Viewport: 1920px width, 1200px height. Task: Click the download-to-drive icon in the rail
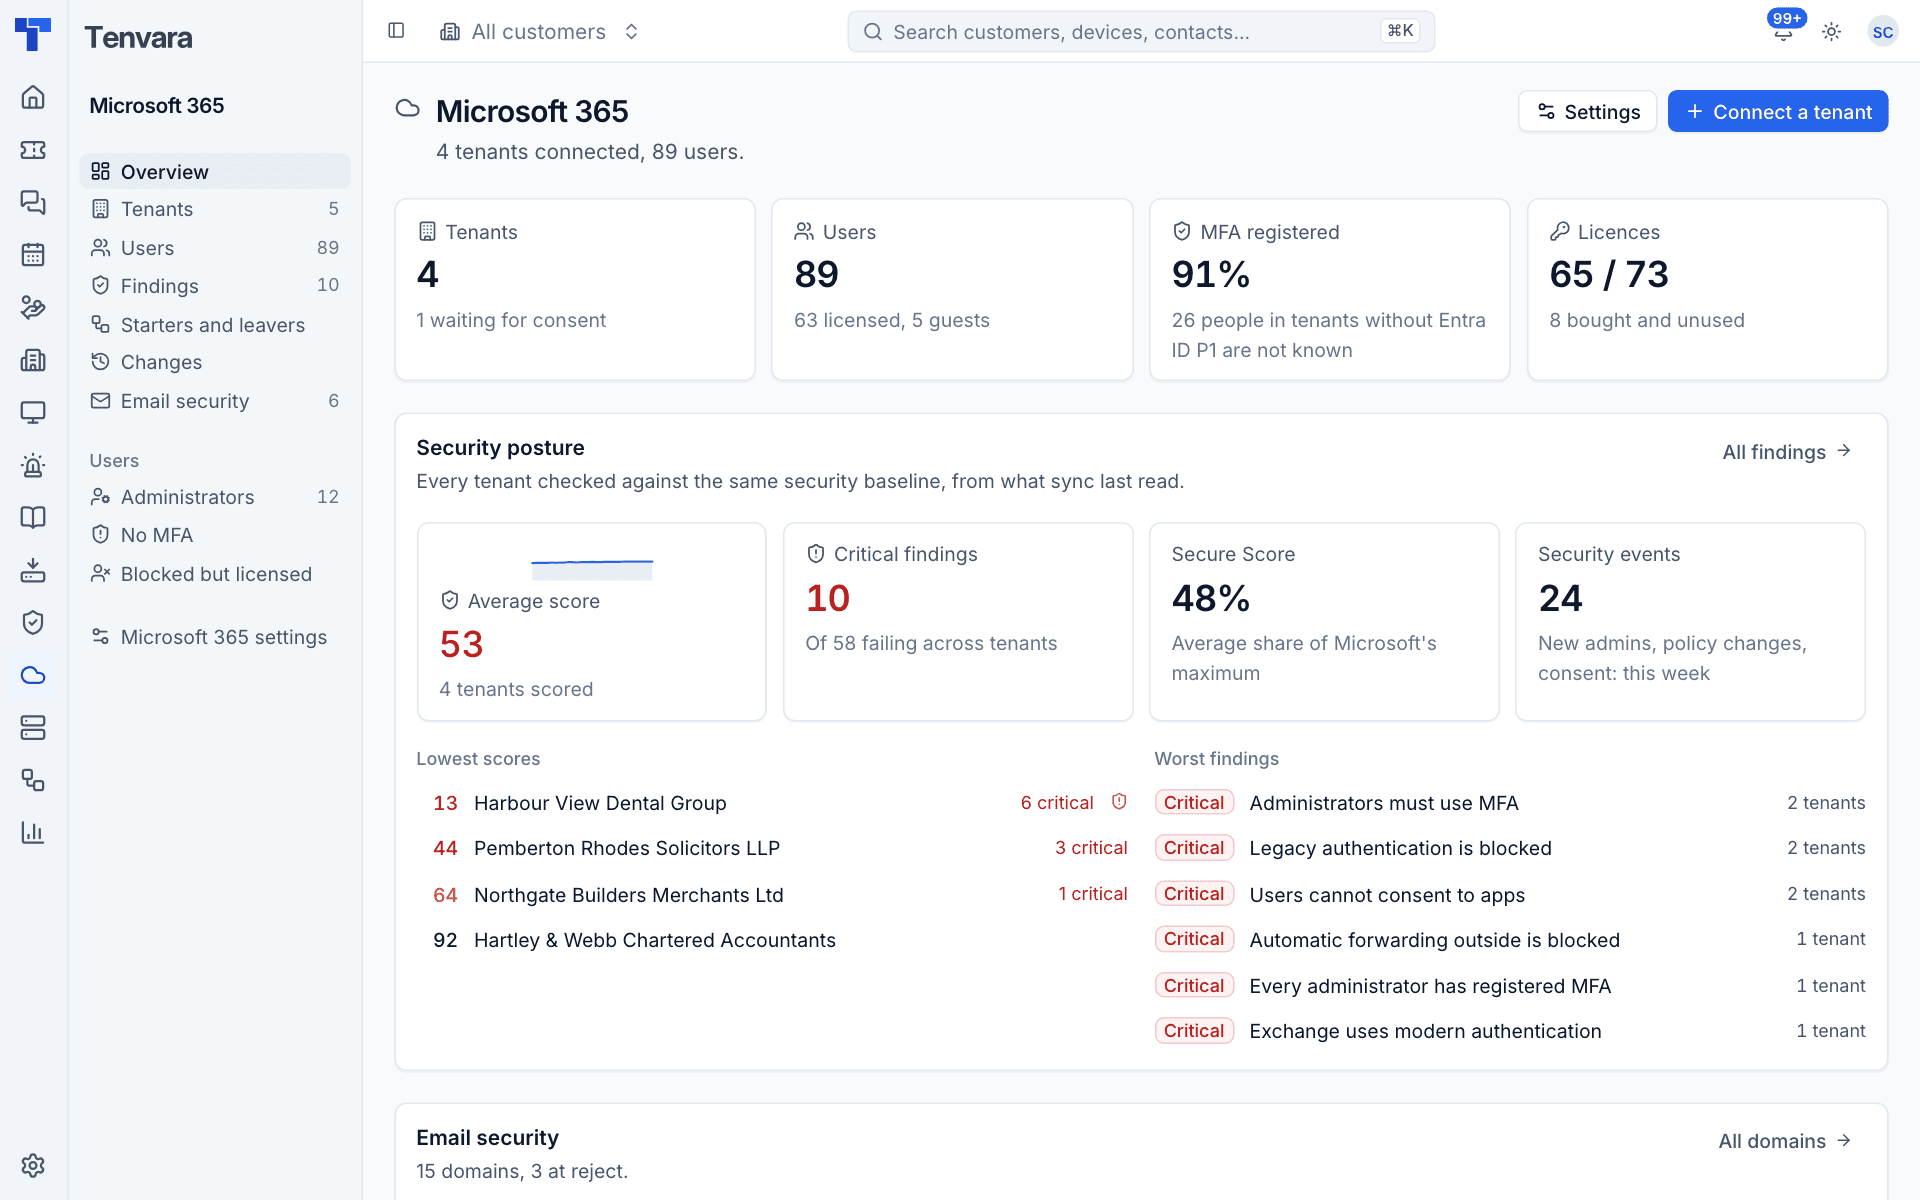(33, 570)
